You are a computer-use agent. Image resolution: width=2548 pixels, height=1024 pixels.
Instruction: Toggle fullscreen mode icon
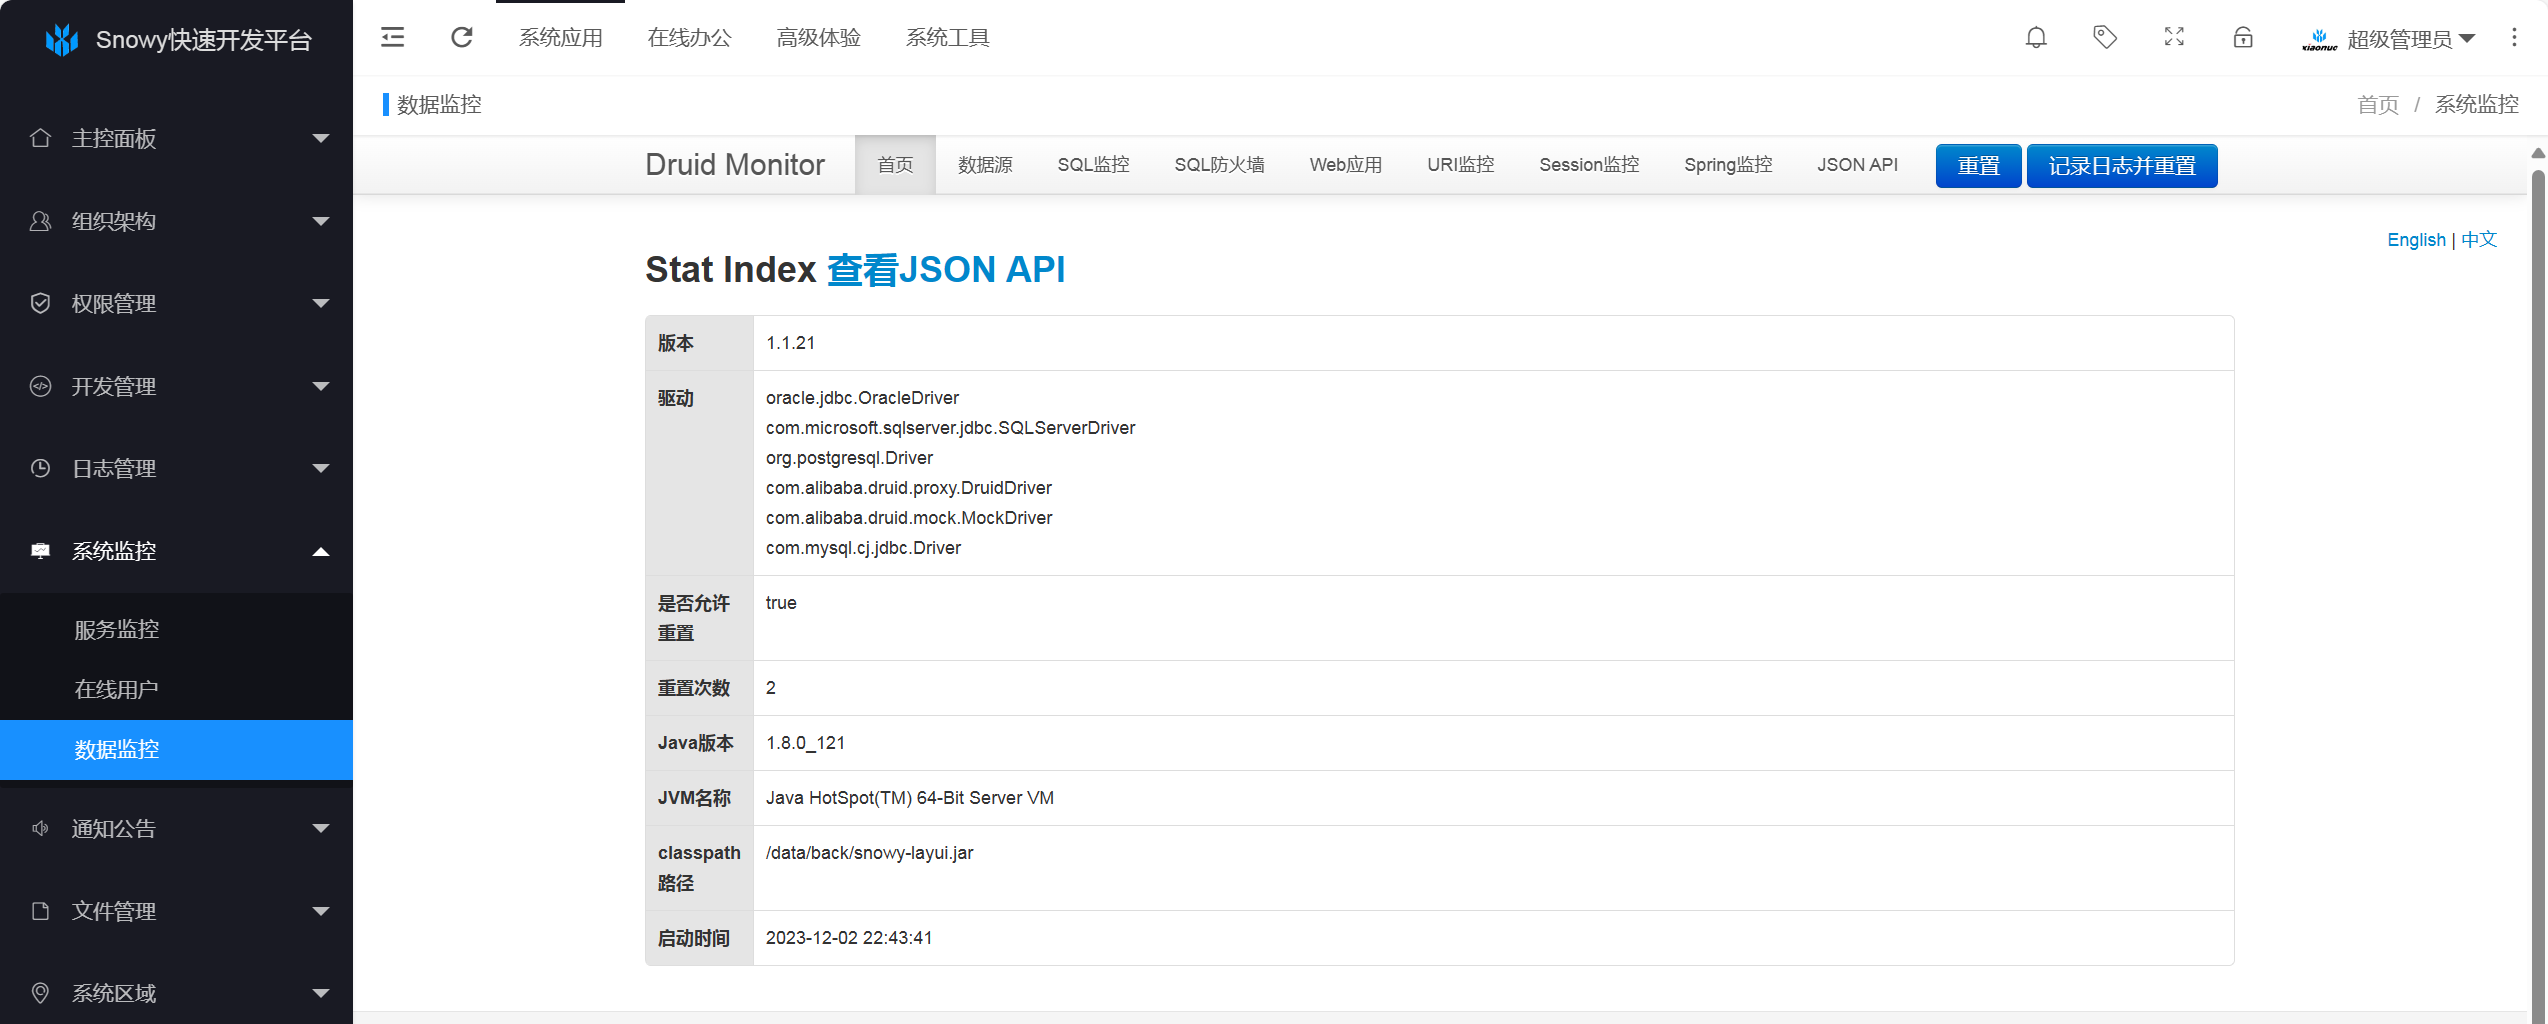point(2174,38)
